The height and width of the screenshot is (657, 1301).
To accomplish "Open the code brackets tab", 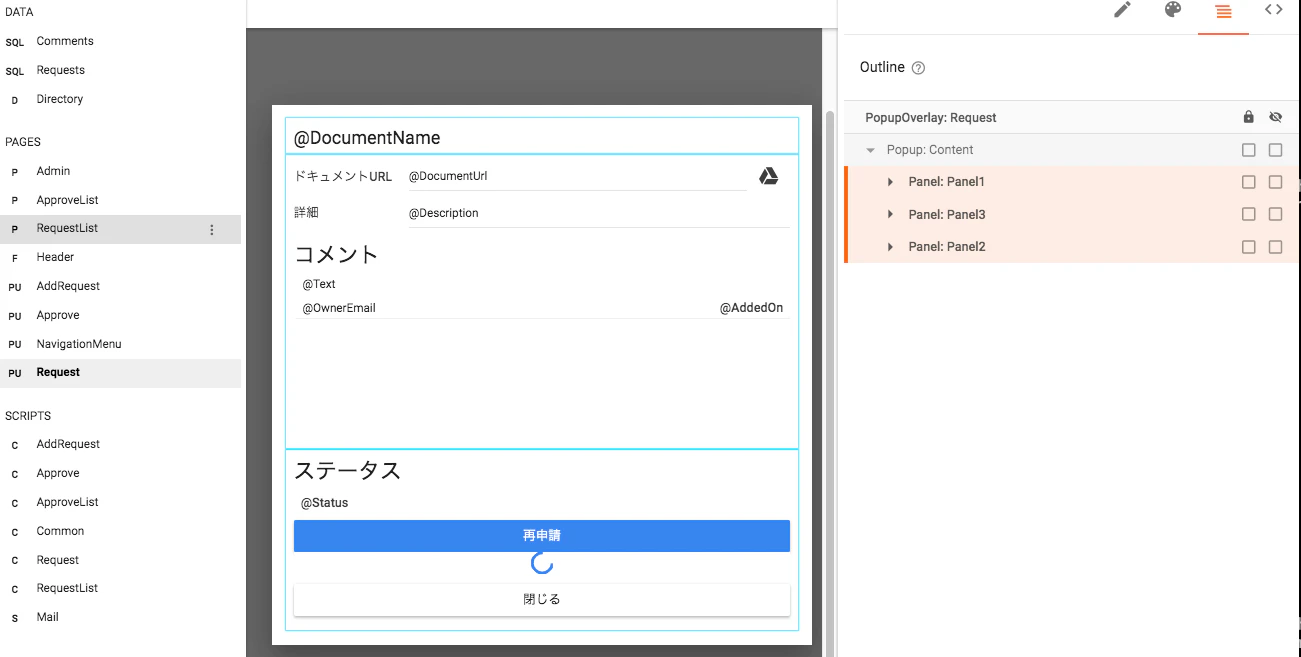I will (x=1274, y=10).
